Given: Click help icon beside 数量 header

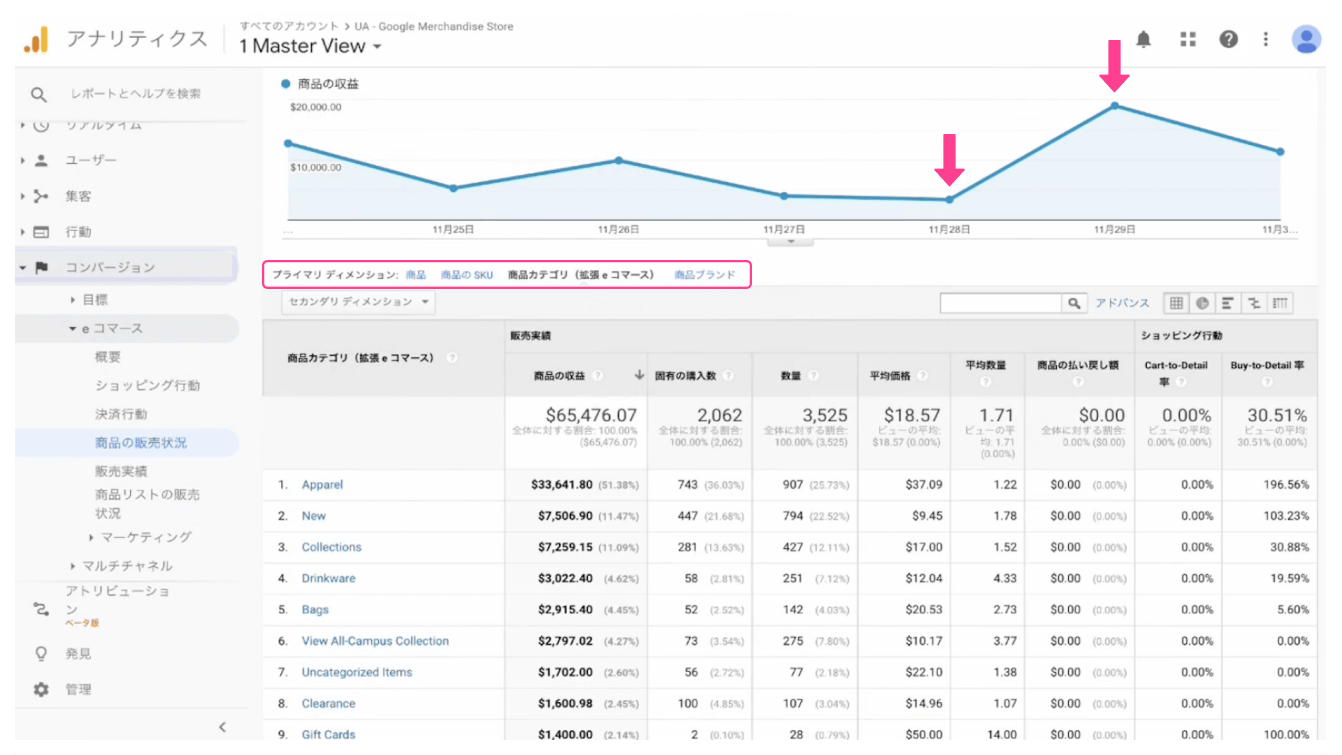Looking at the screenshot, I should [812, 376].
